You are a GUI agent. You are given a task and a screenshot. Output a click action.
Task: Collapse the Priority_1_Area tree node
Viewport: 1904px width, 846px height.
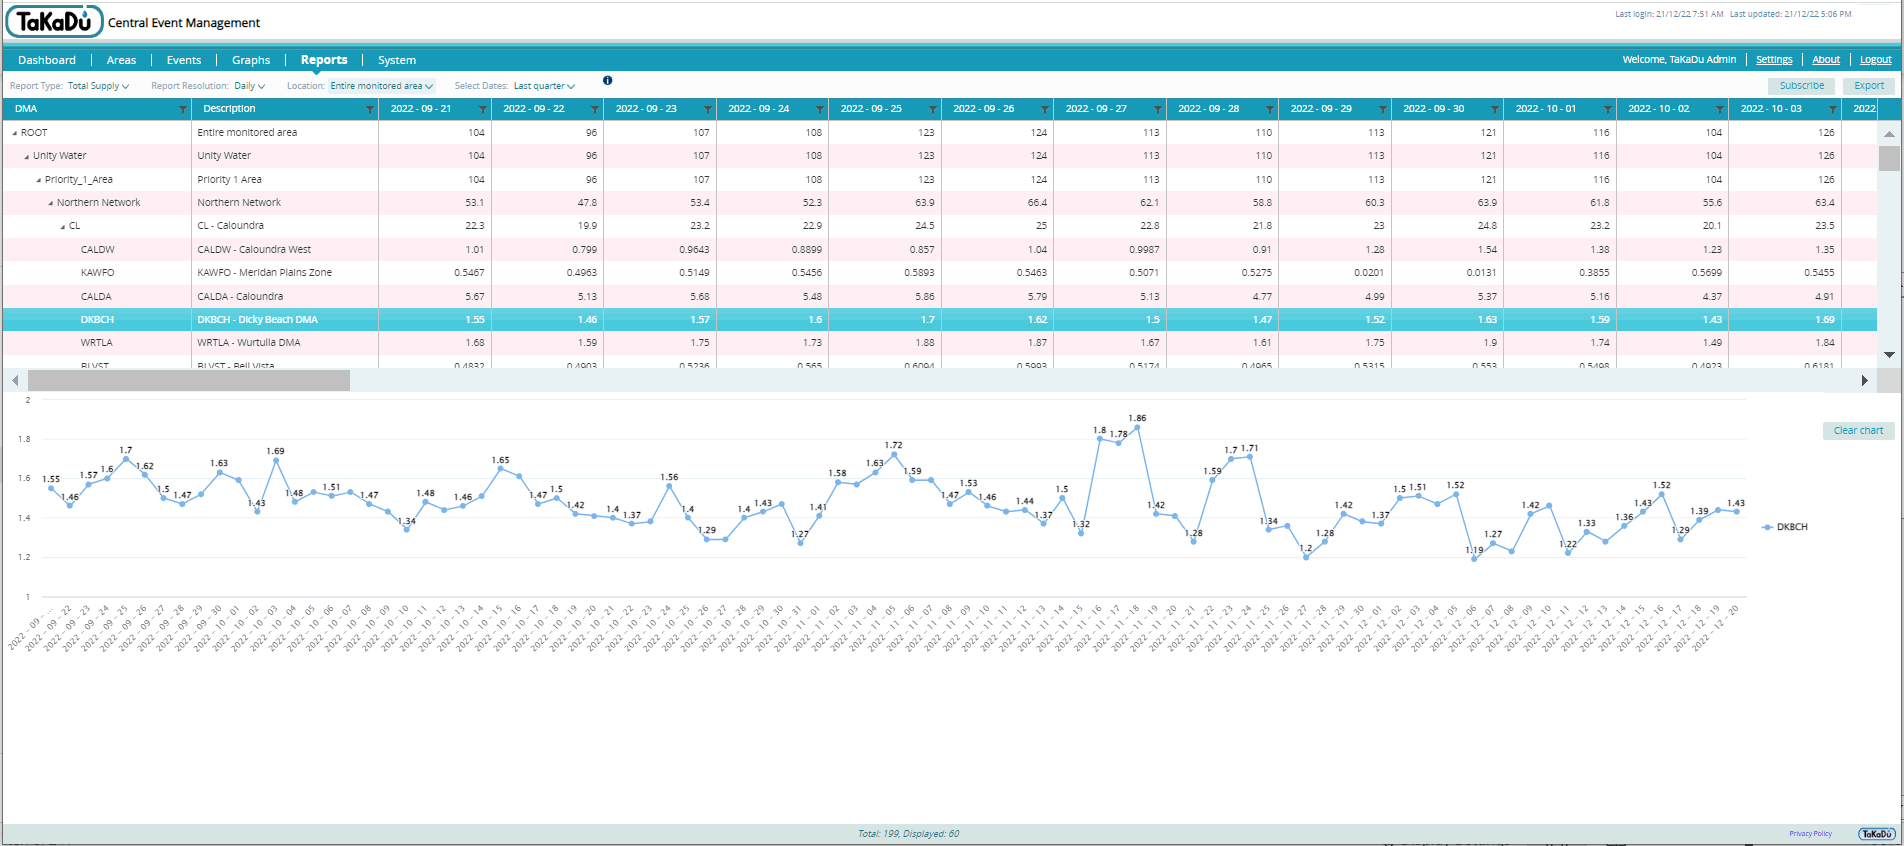pyautogui.click(x=38, y=180)
